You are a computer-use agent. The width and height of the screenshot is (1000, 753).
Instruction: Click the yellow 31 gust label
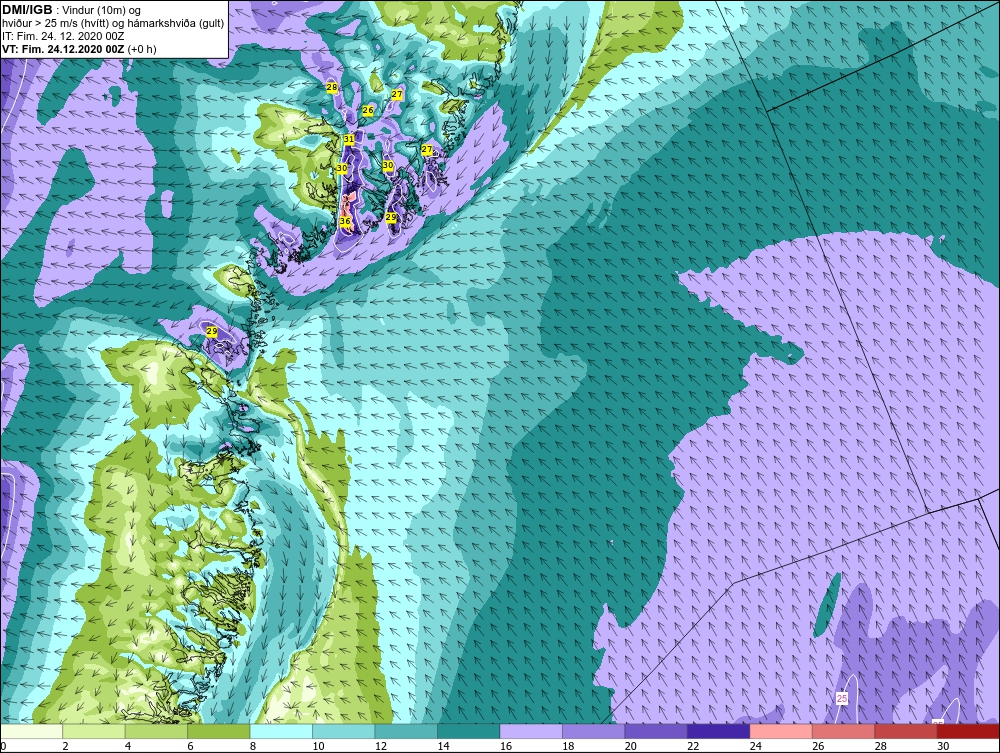coord(349,139)
